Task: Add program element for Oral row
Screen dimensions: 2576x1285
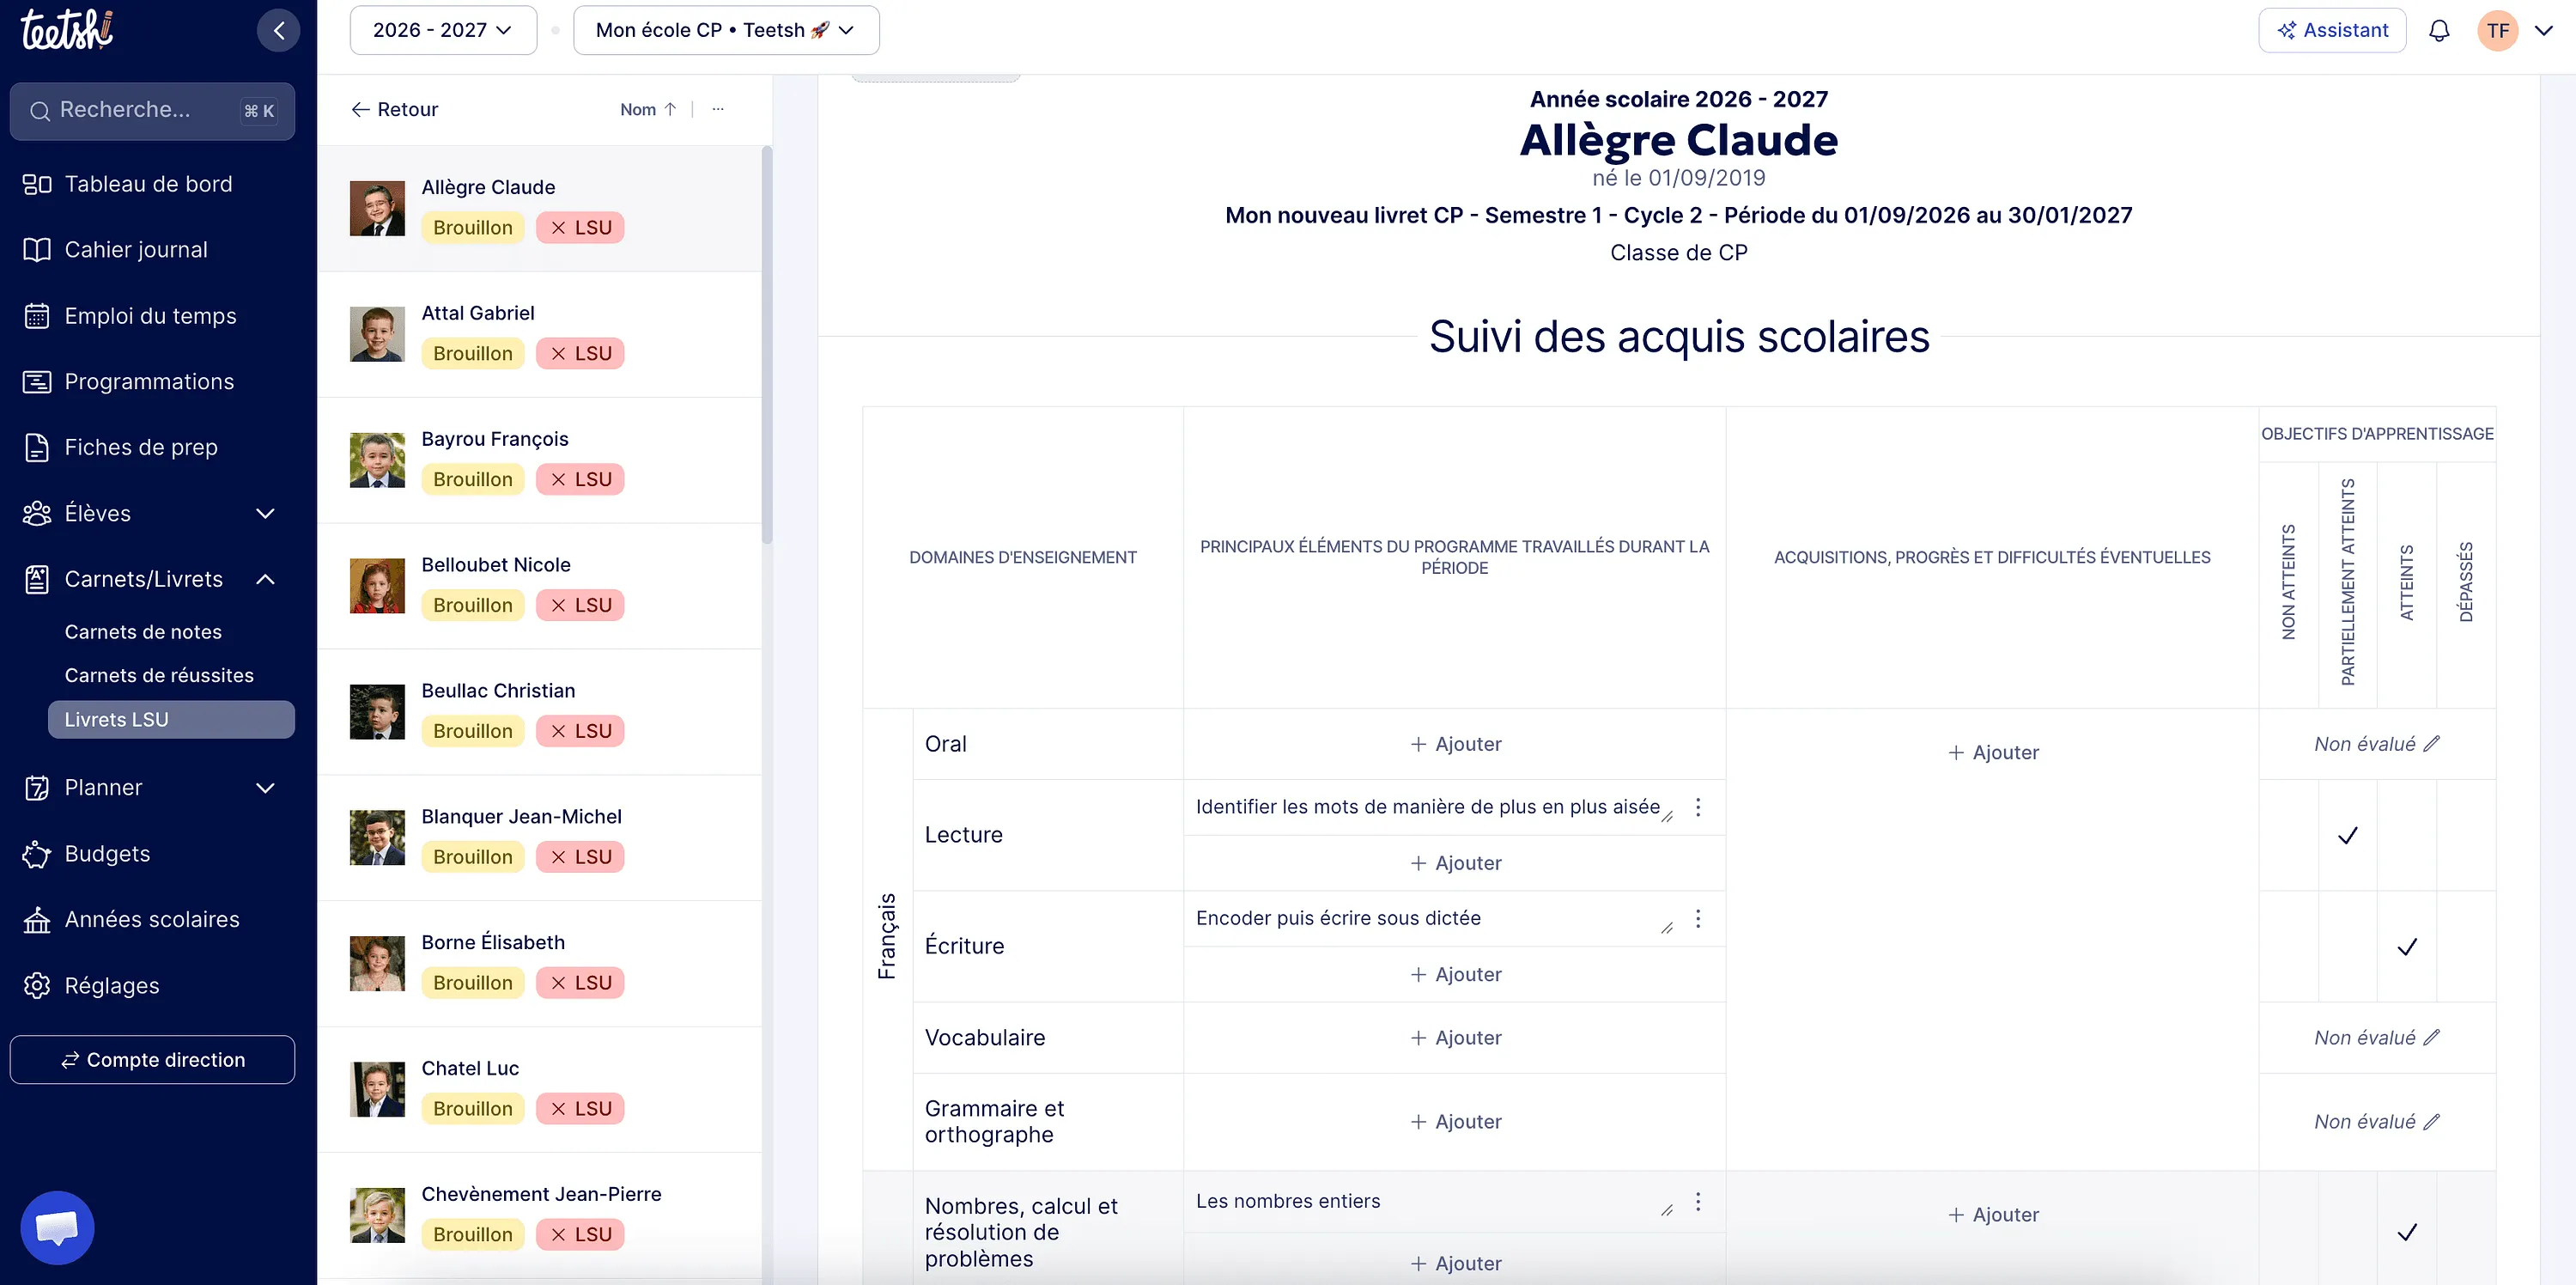Action: [1455, 744]
